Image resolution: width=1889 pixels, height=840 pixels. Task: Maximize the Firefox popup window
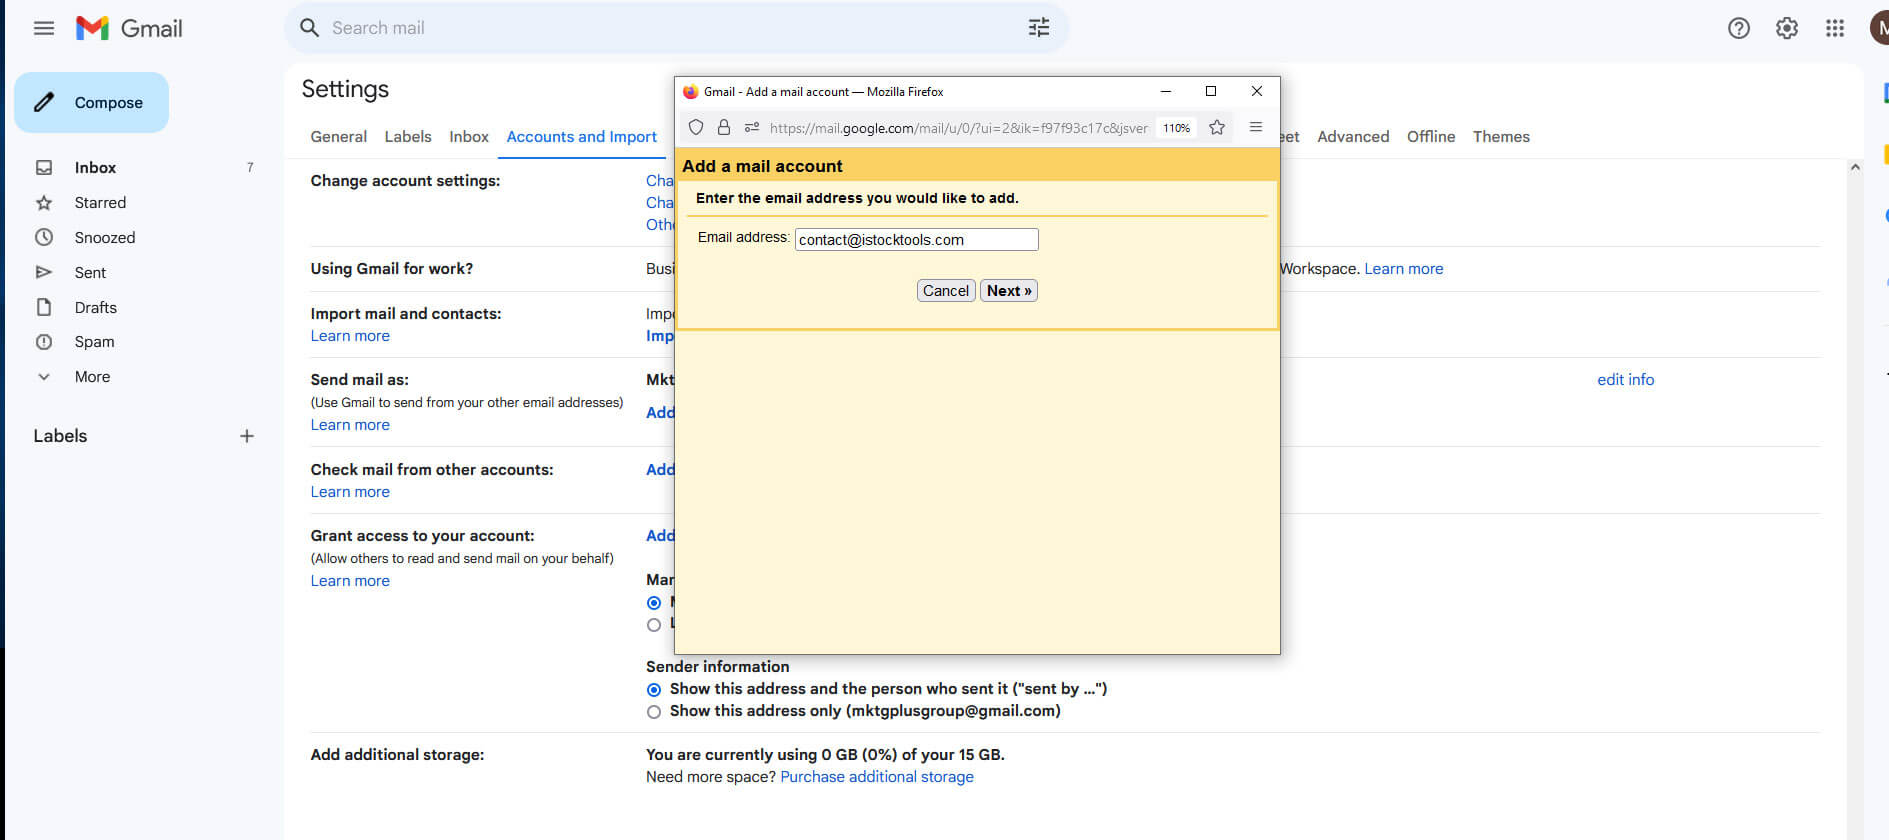point(1211,91)
